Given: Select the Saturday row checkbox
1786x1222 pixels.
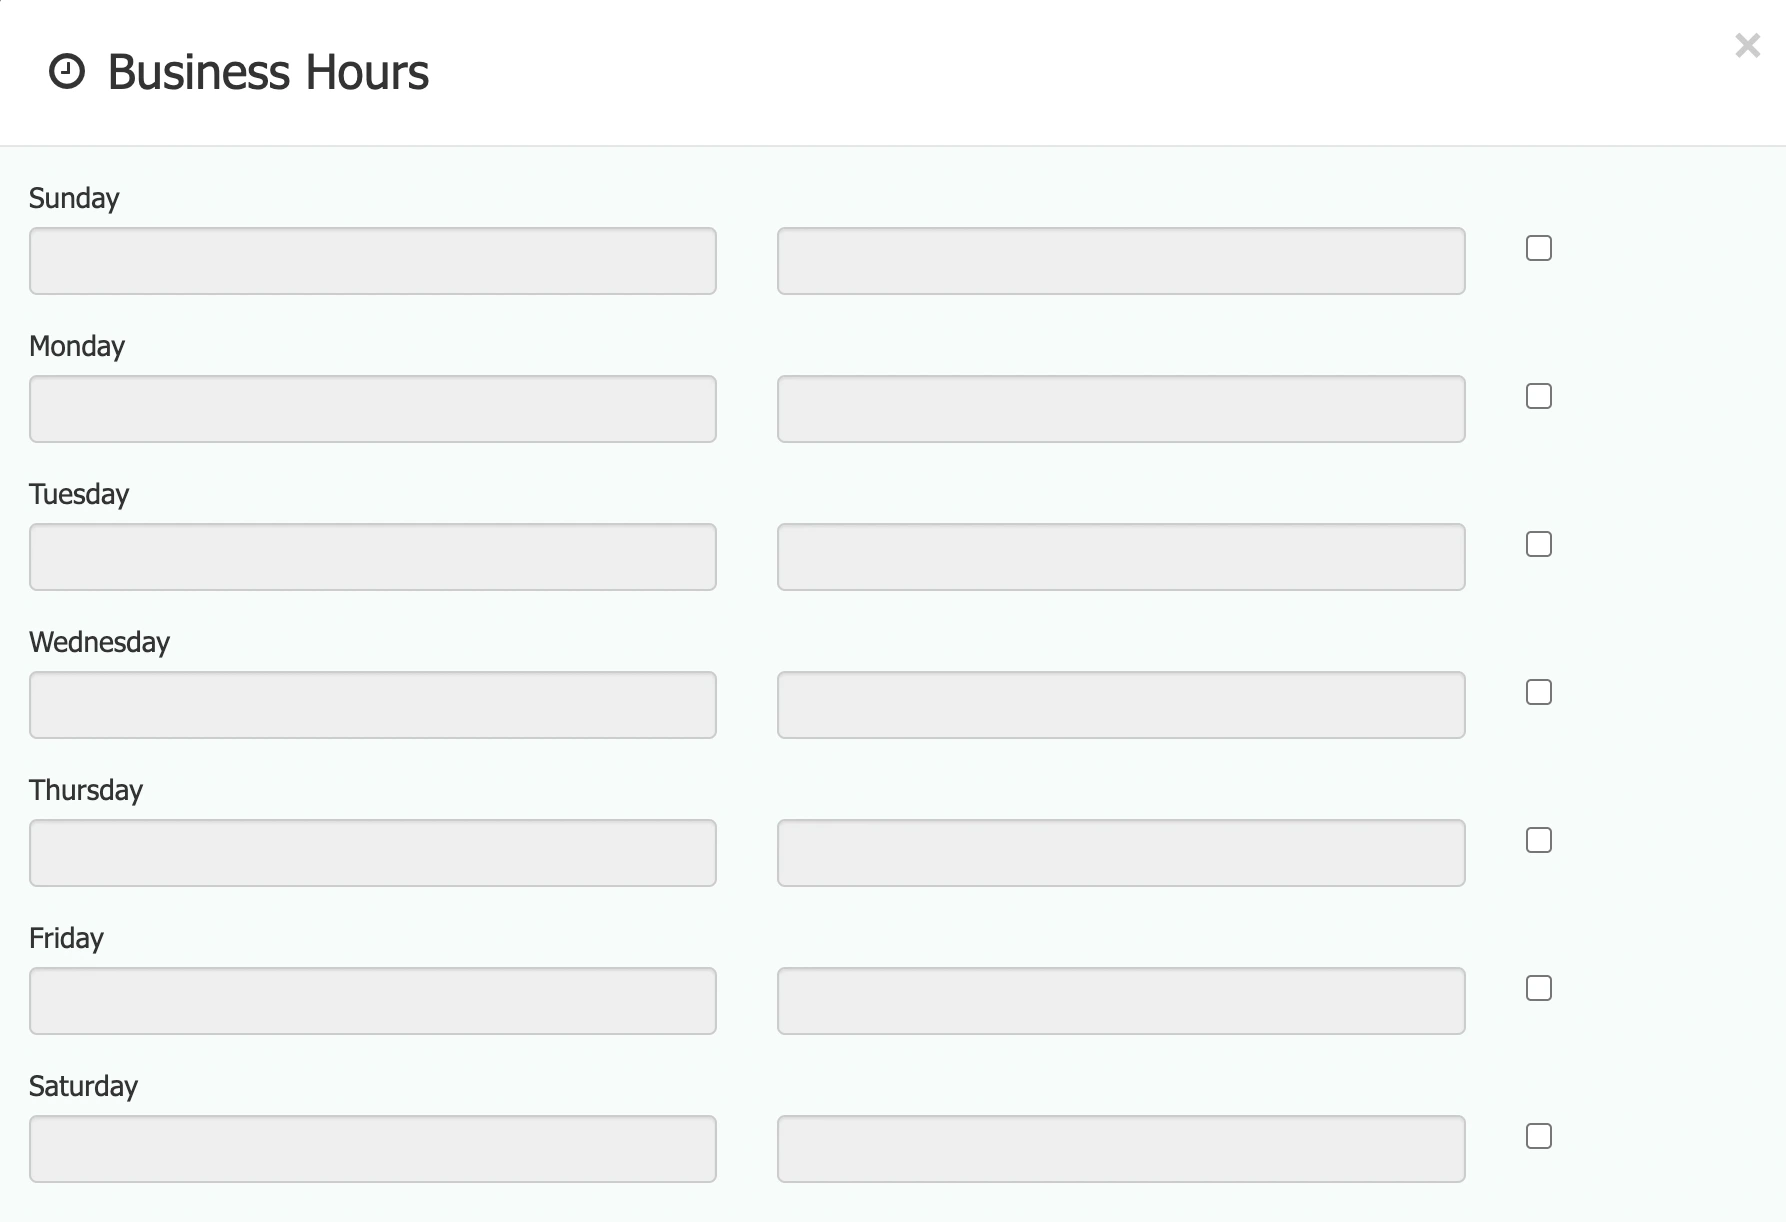Looking at the screenshot, I should [x=1539, y=1136].
